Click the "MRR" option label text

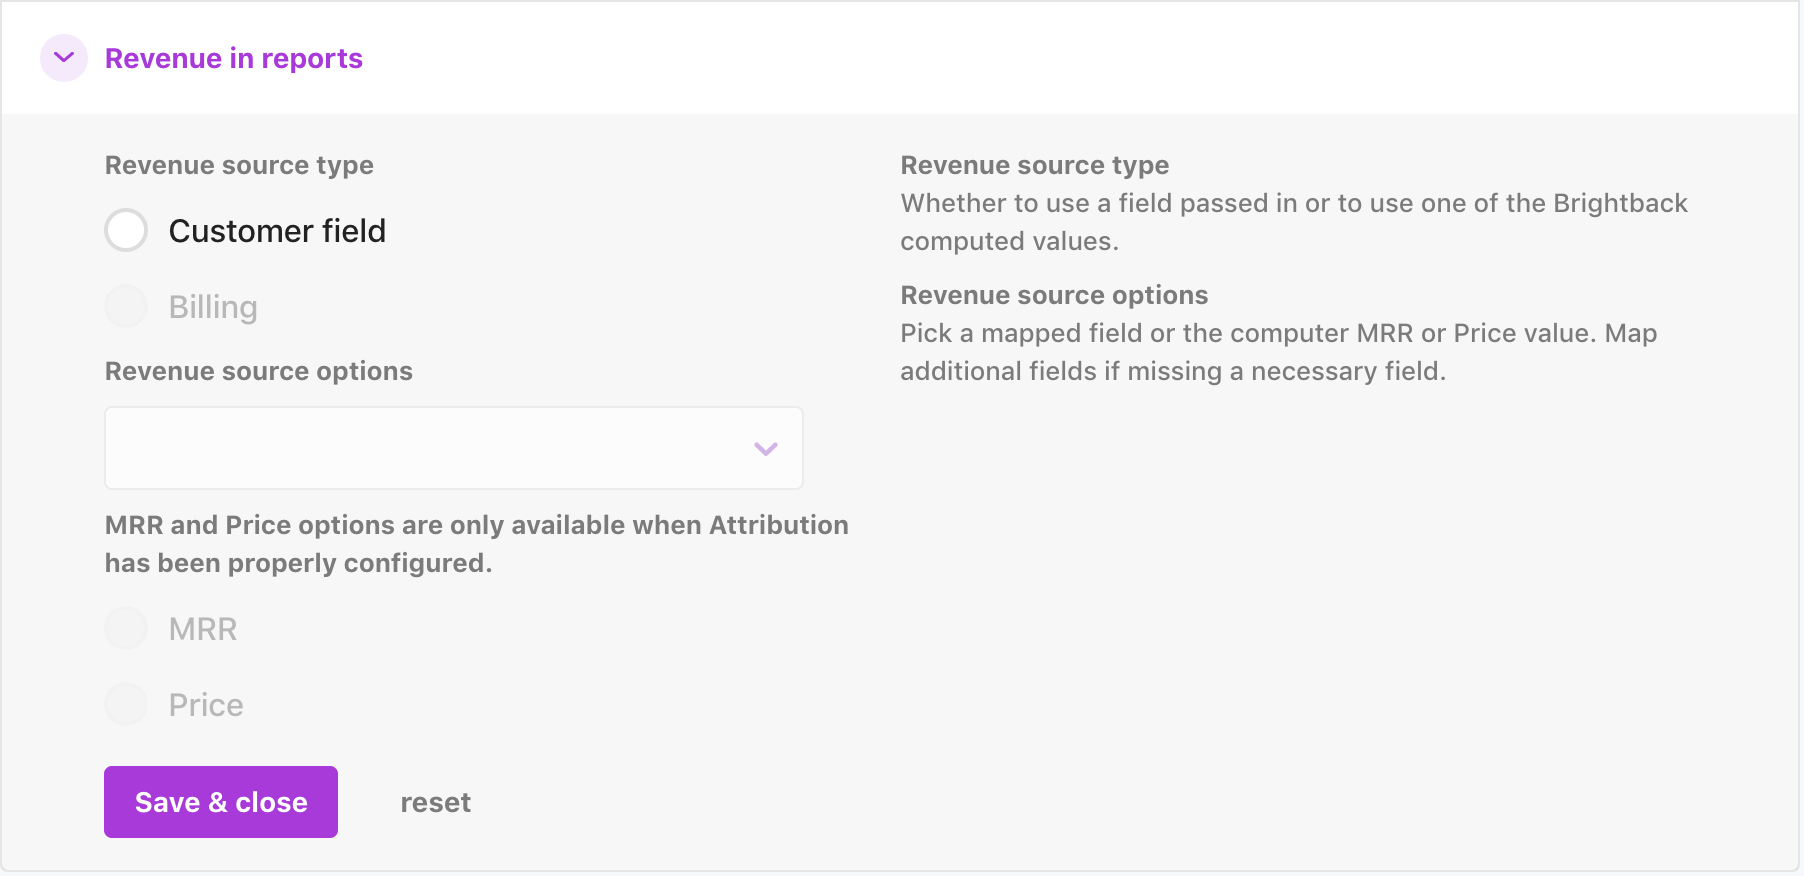coord(203,629)
